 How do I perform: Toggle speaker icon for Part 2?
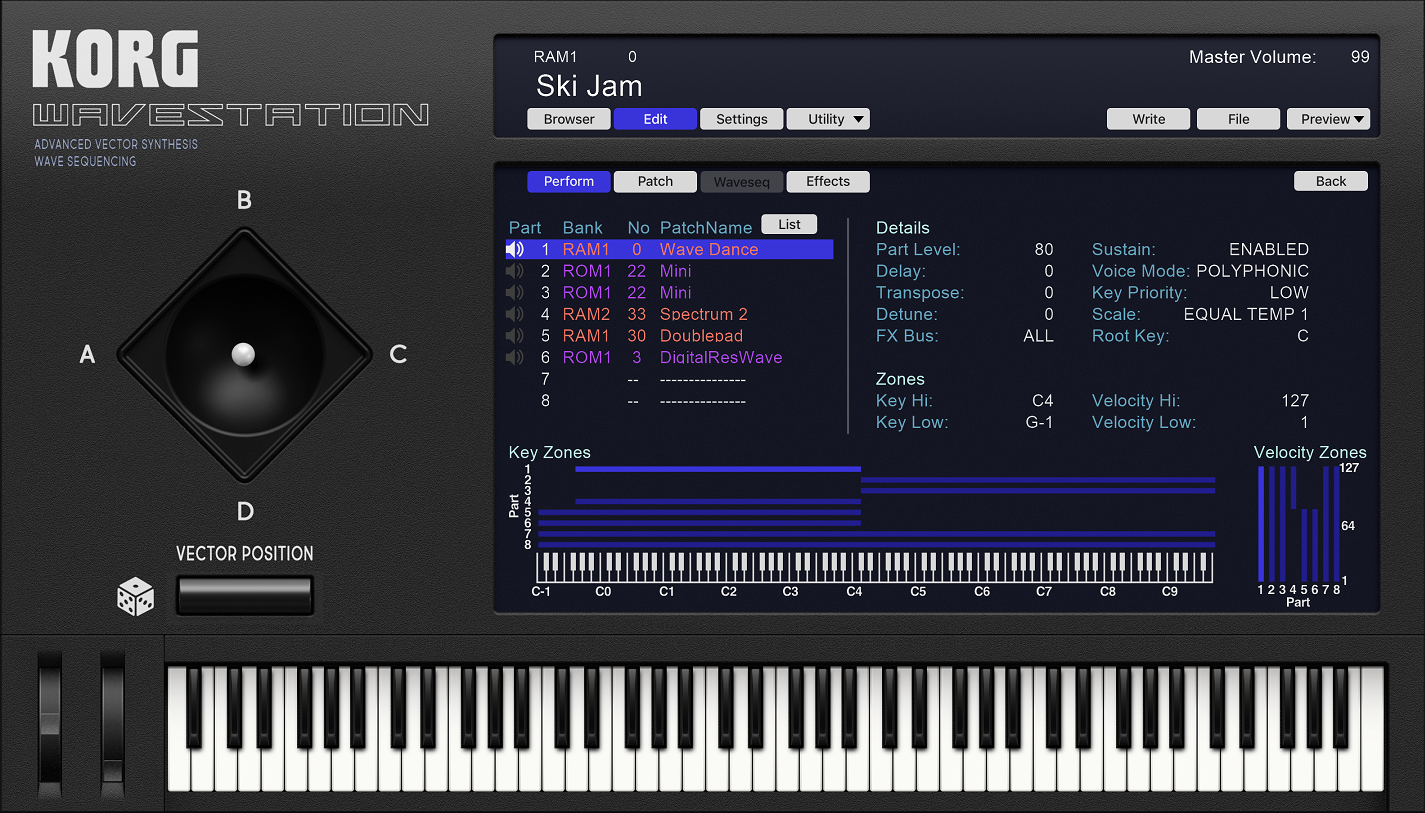[x=515, y=271]
